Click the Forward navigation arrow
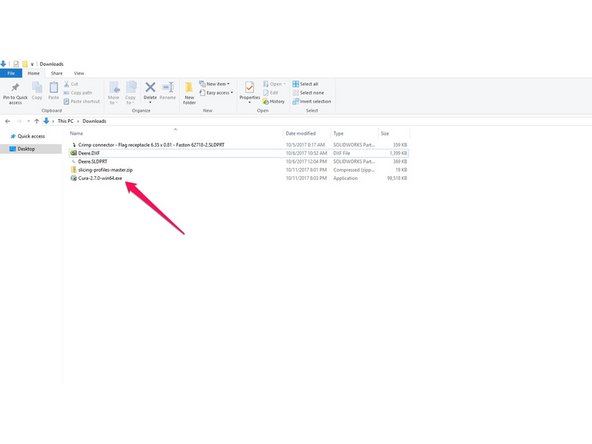The image size is (592, 444). (19, 121)
